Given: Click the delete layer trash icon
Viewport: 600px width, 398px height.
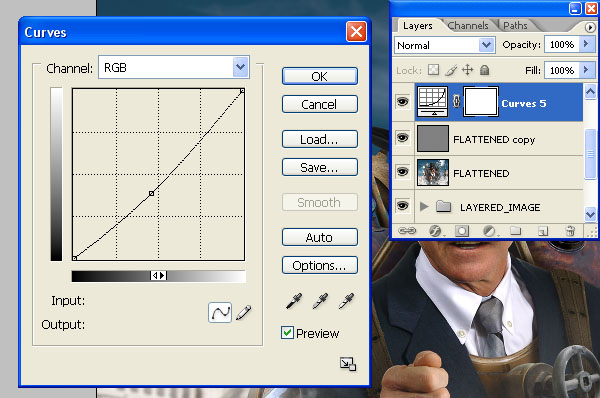Looking at the screenshot, I should coord(570,231).
